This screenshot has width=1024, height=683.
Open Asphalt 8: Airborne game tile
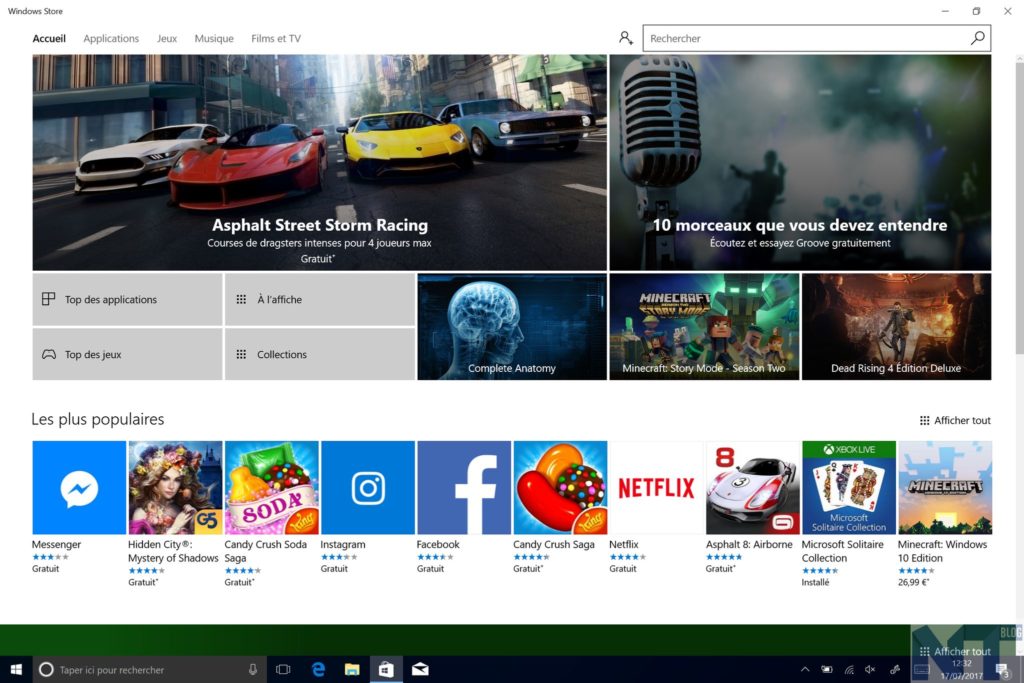[752, 488]
